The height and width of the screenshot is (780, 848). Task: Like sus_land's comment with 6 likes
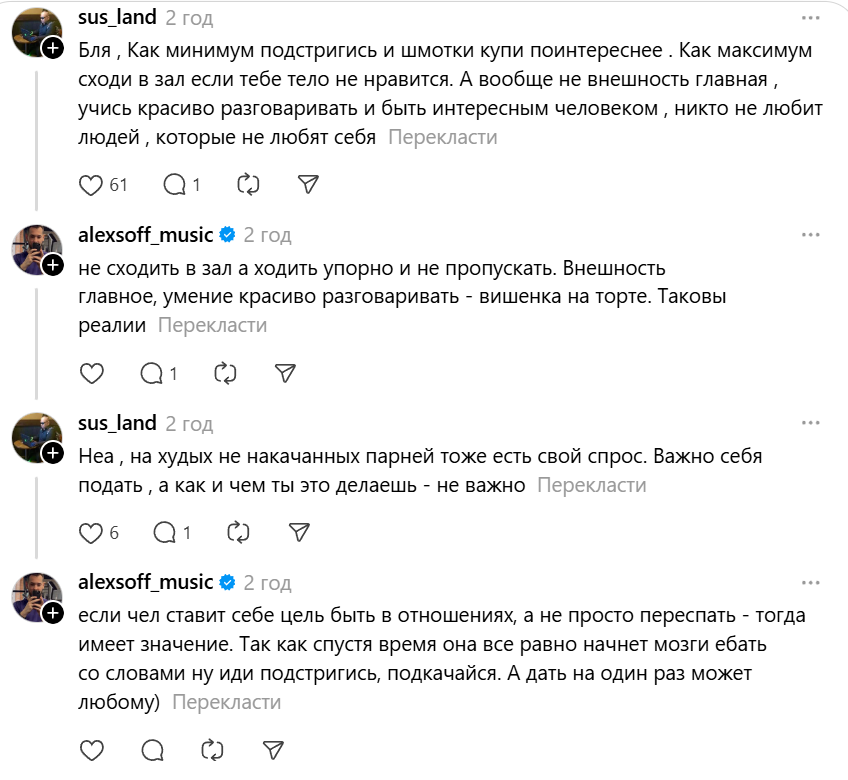coord(91,532)
